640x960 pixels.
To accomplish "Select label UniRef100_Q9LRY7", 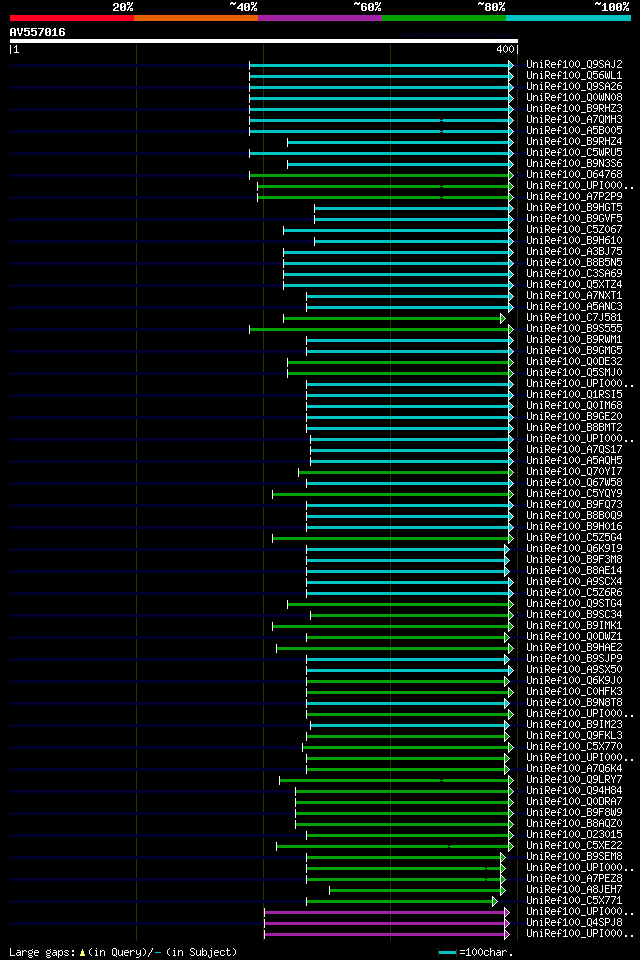I will 574,780.
